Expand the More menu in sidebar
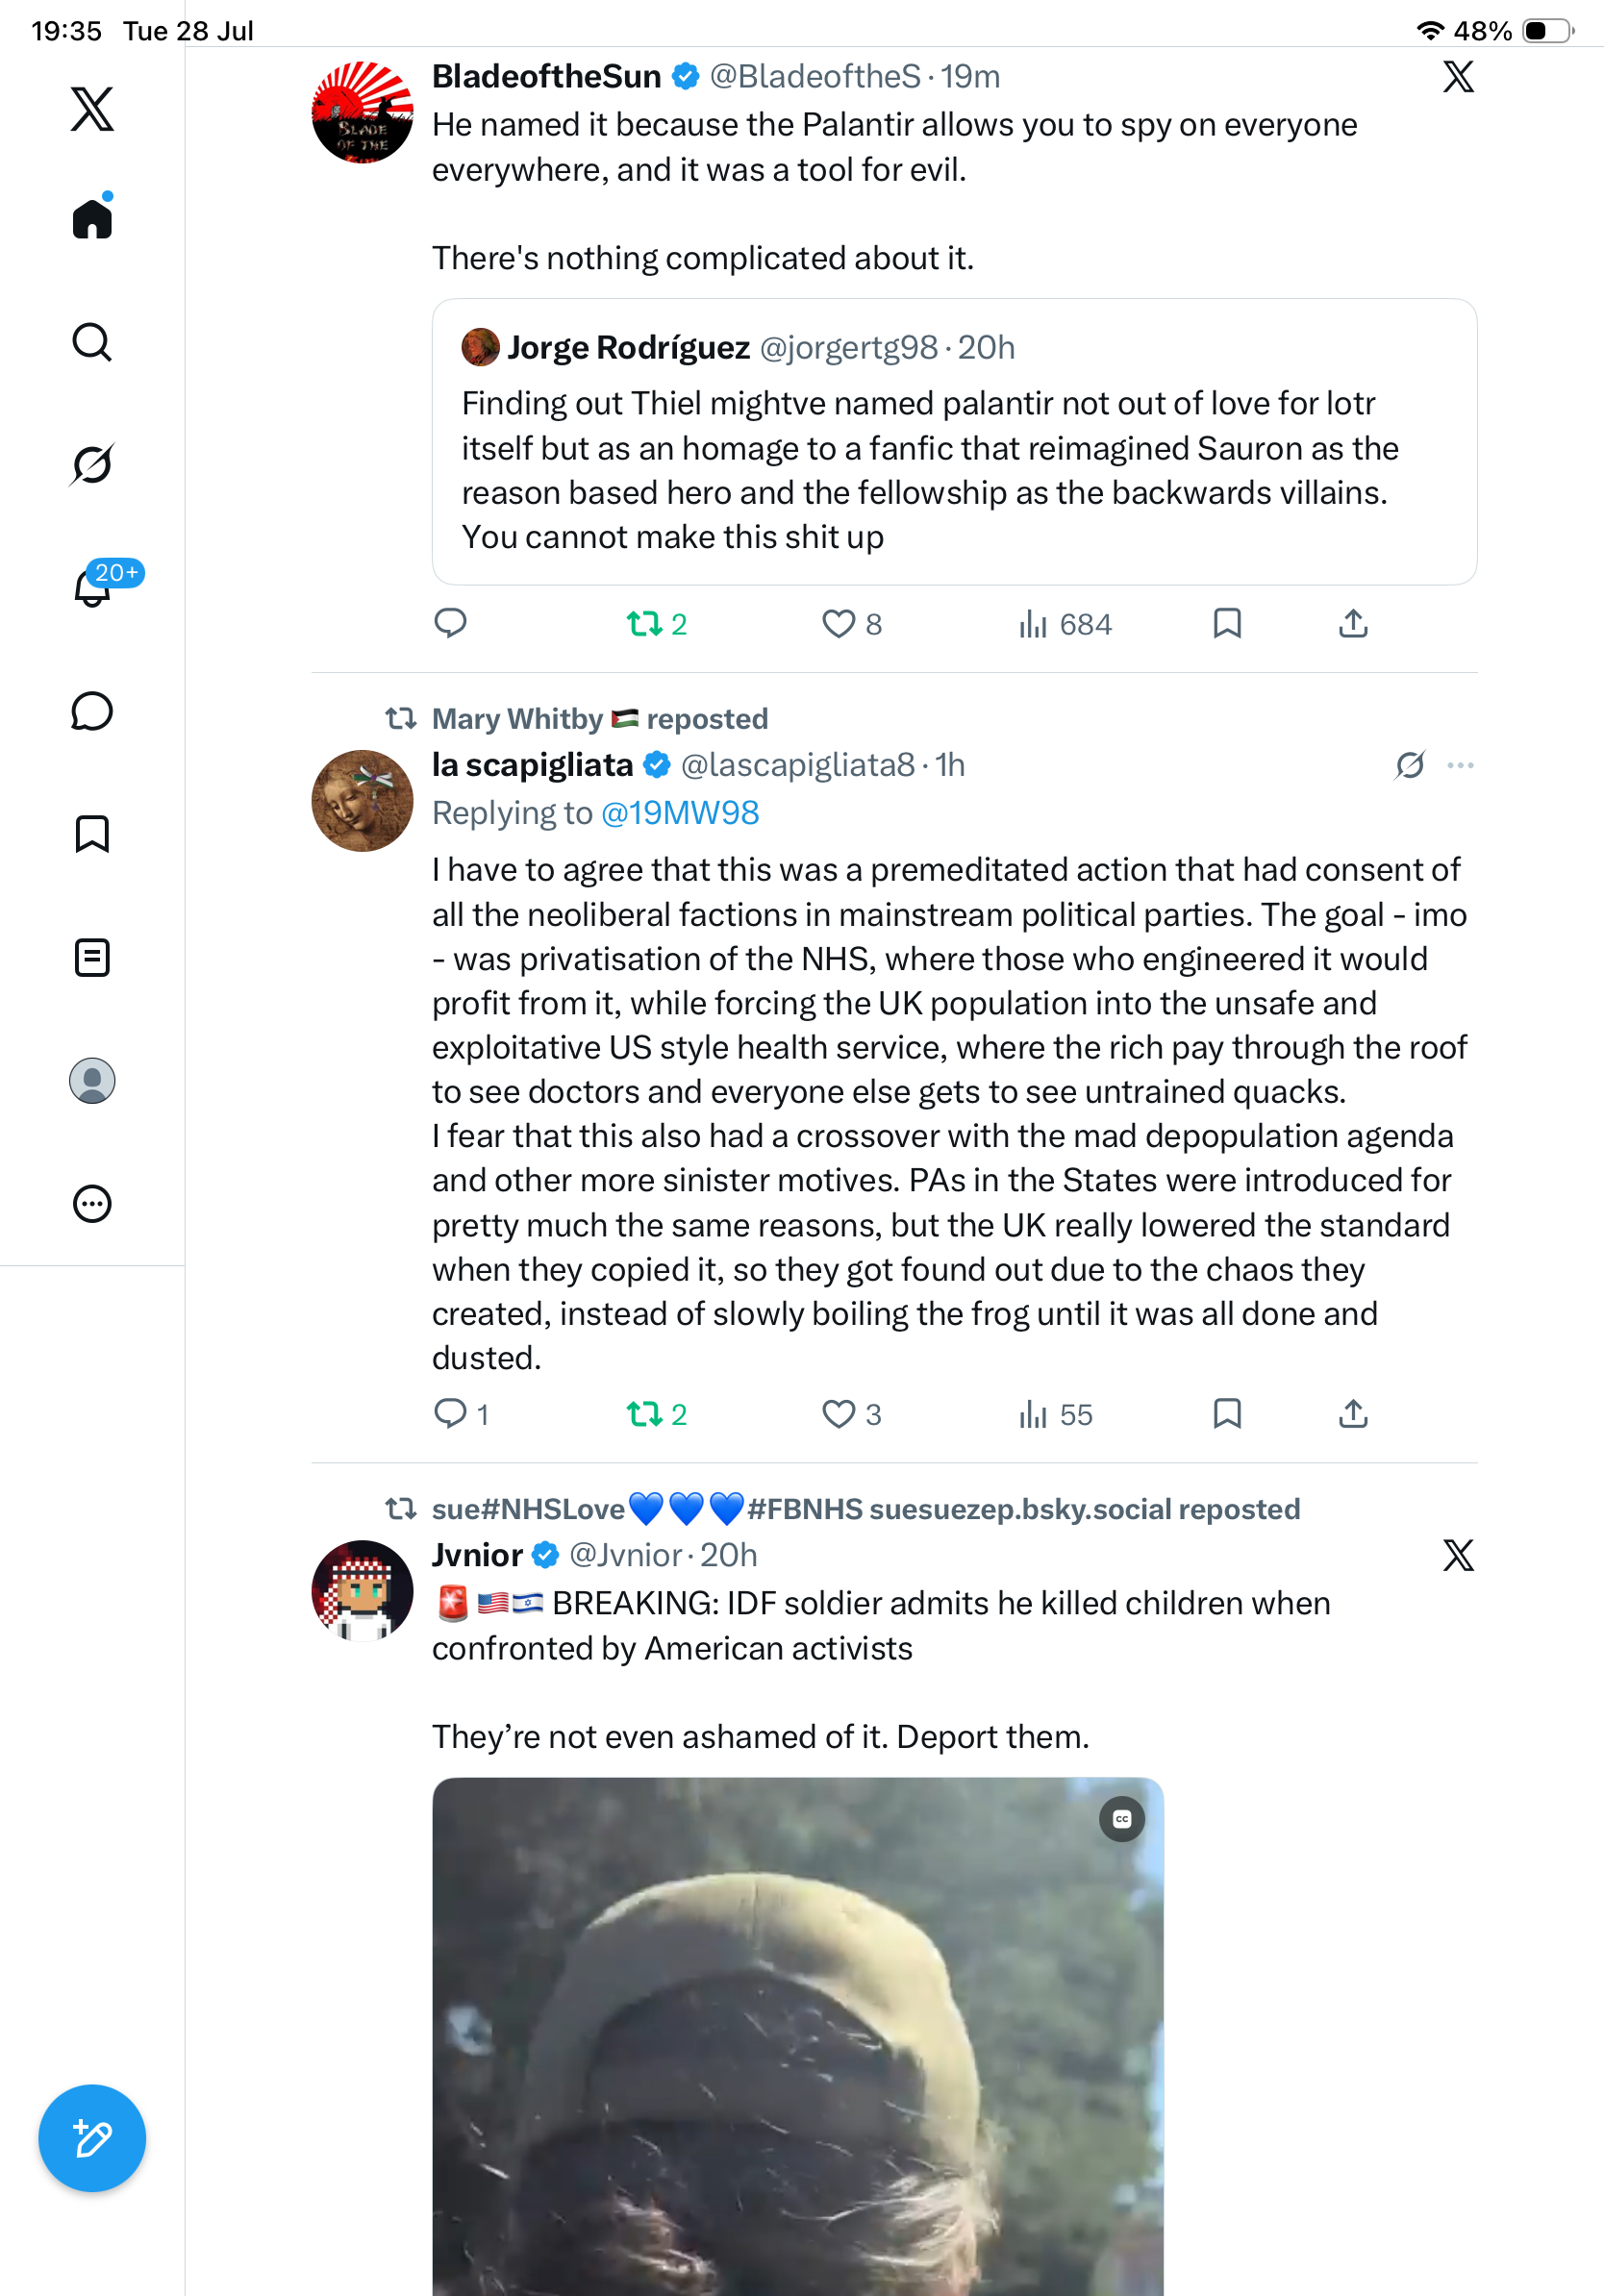Viewport: 1604px width, 2296px height. (x=92, y=1204)
